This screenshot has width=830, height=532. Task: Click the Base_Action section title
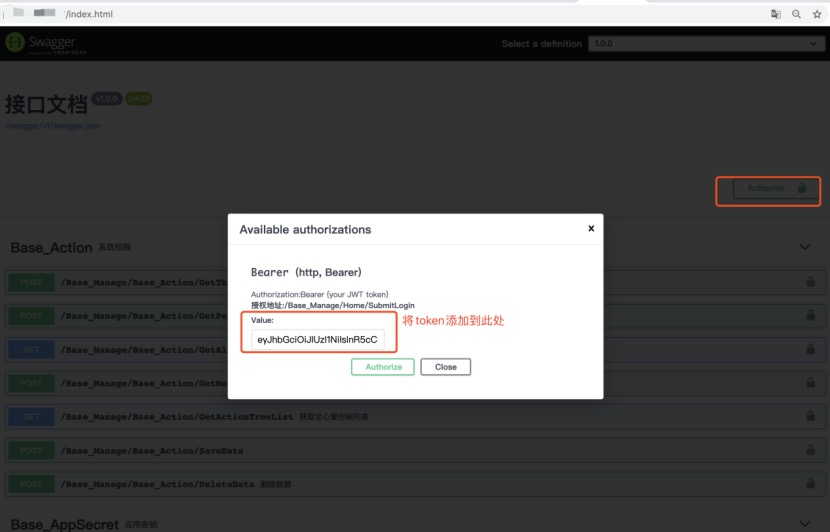[51, 248]
